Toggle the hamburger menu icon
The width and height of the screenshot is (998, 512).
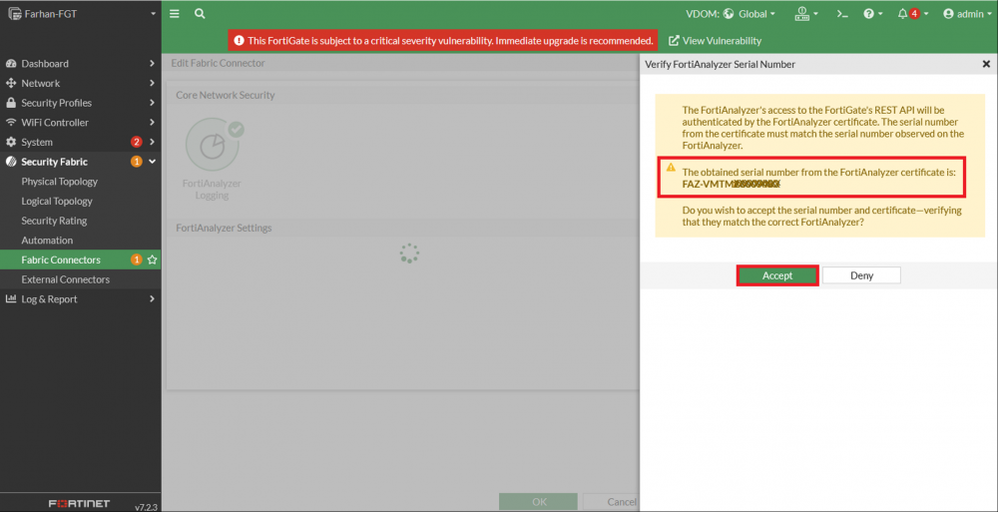pos(174,13)
